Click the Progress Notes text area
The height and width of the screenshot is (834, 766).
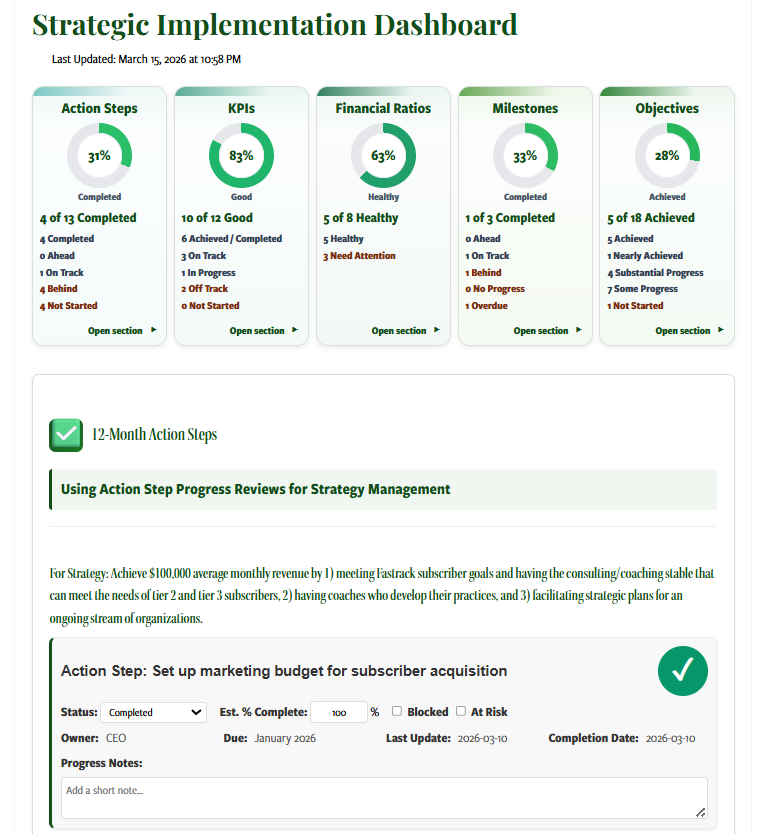click(384, 798)
